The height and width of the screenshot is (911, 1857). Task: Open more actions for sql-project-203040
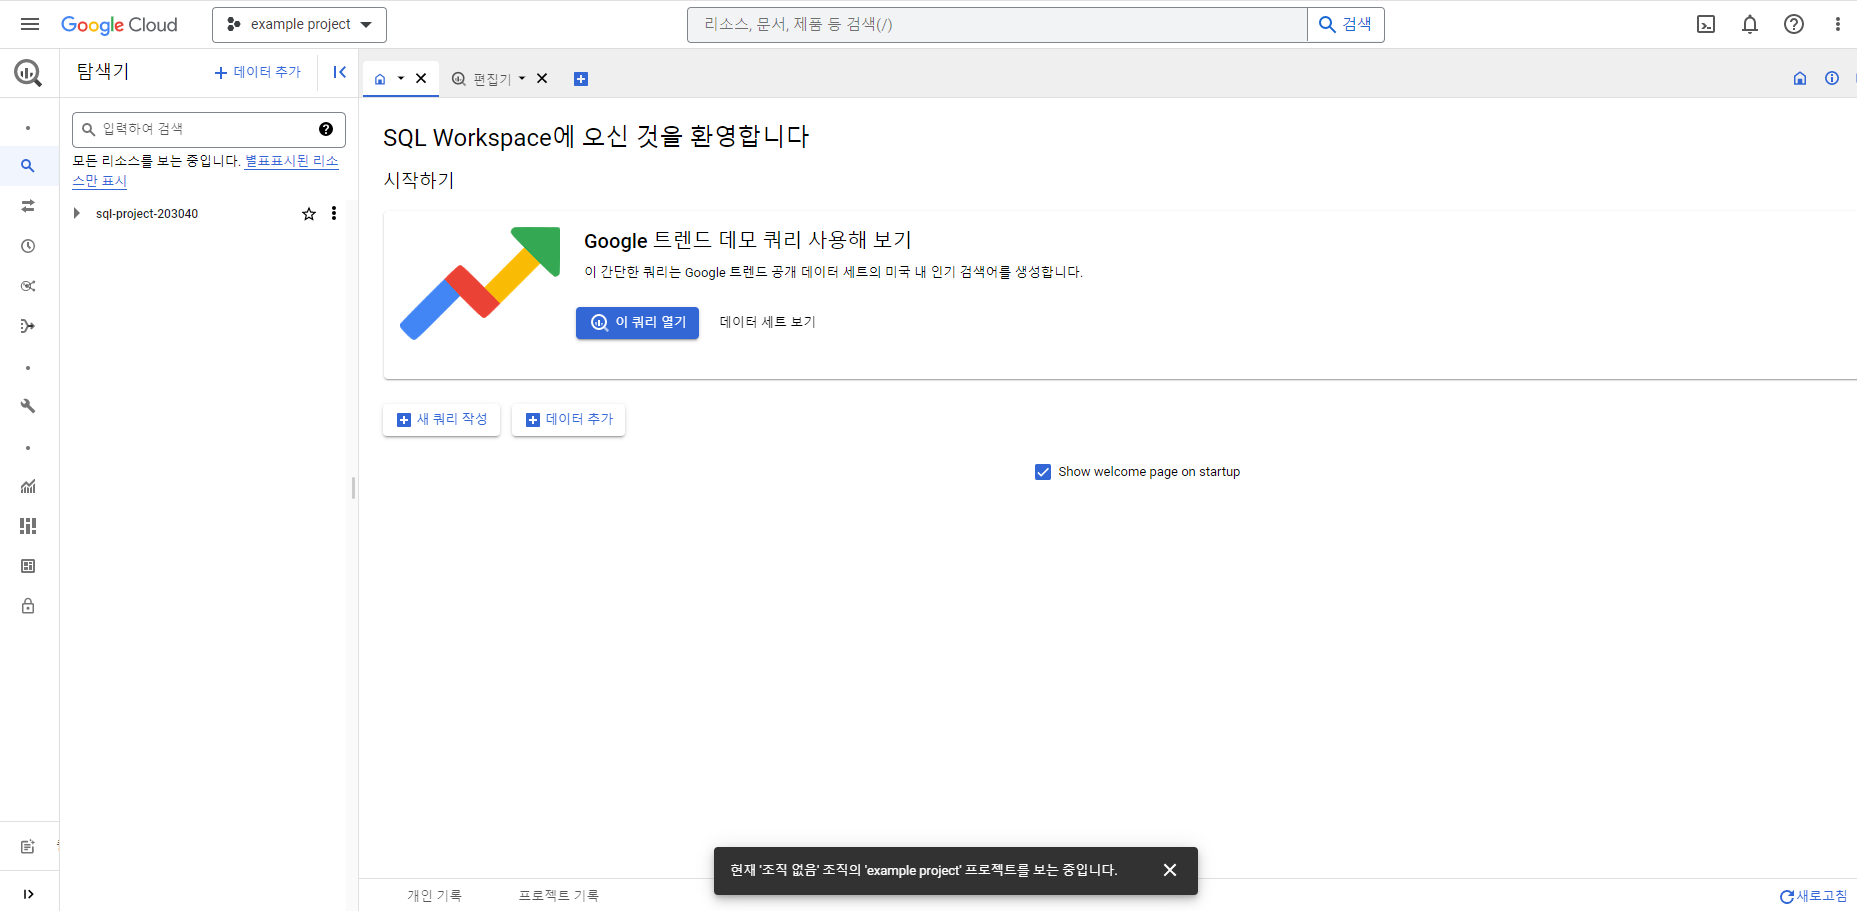(334, 213)
